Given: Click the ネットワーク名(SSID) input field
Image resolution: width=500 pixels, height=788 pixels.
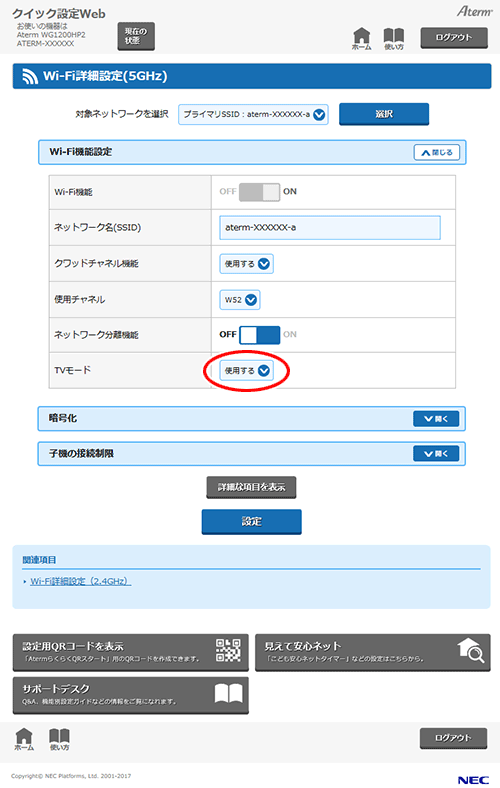Looking at the screenshot, I should point(330,228).
